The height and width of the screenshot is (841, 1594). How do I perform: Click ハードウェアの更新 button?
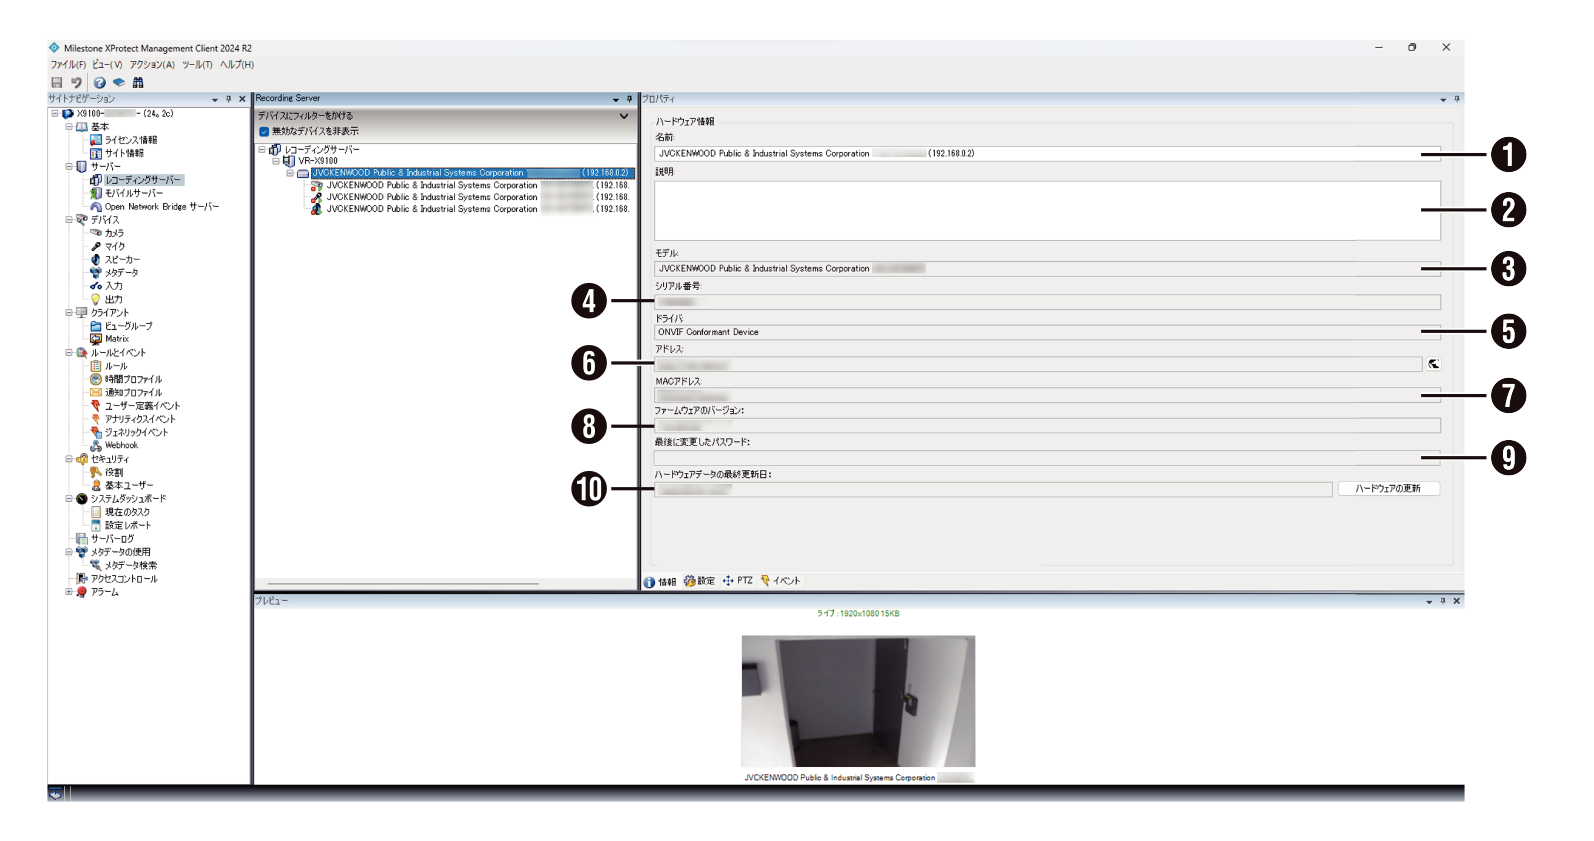[1388, 489]
